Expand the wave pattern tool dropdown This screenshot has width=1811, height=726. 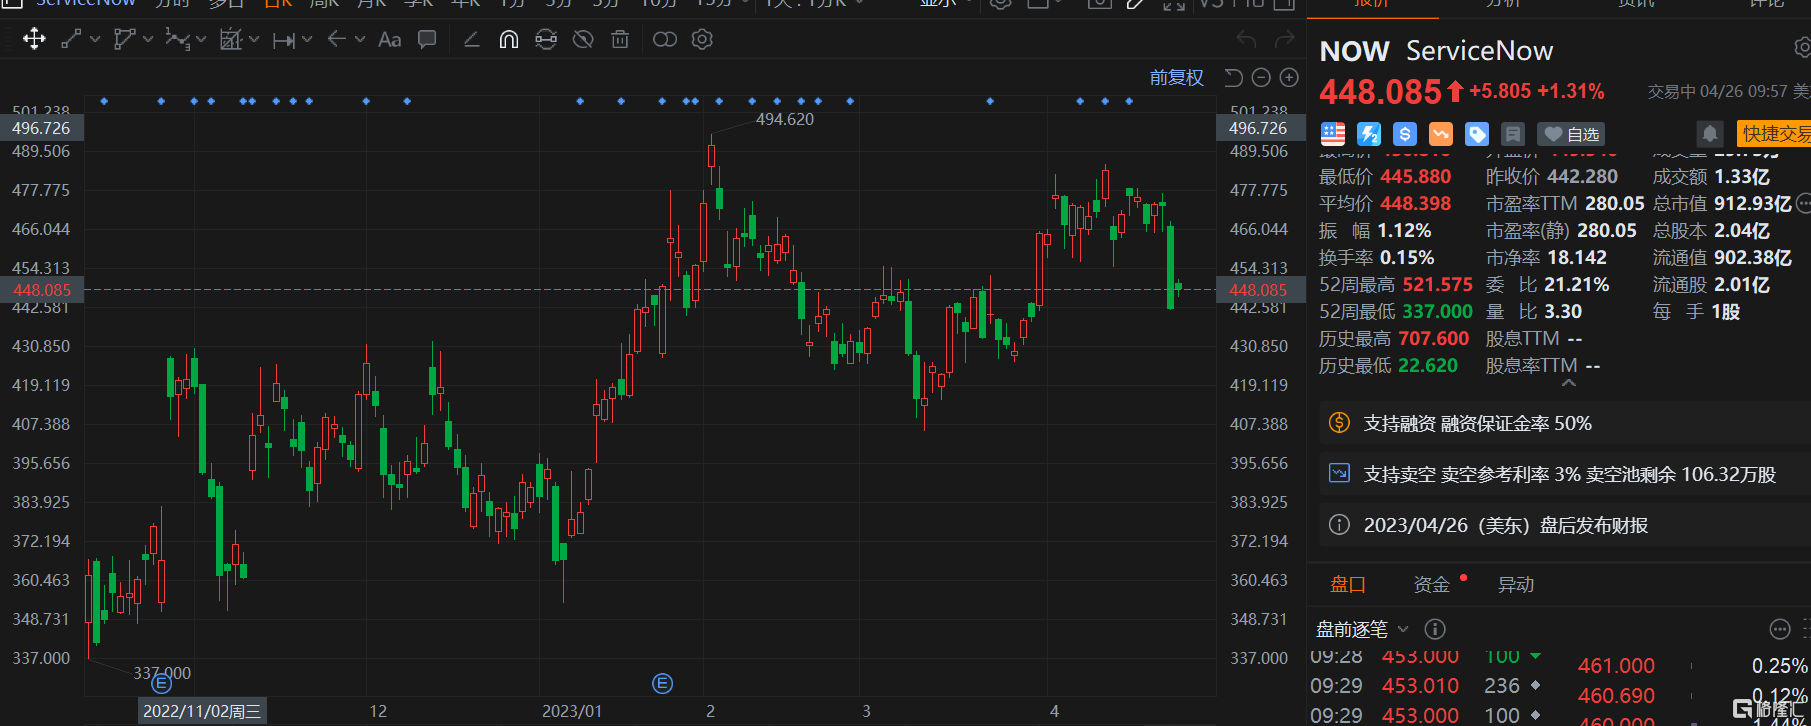tap(201, 40)
